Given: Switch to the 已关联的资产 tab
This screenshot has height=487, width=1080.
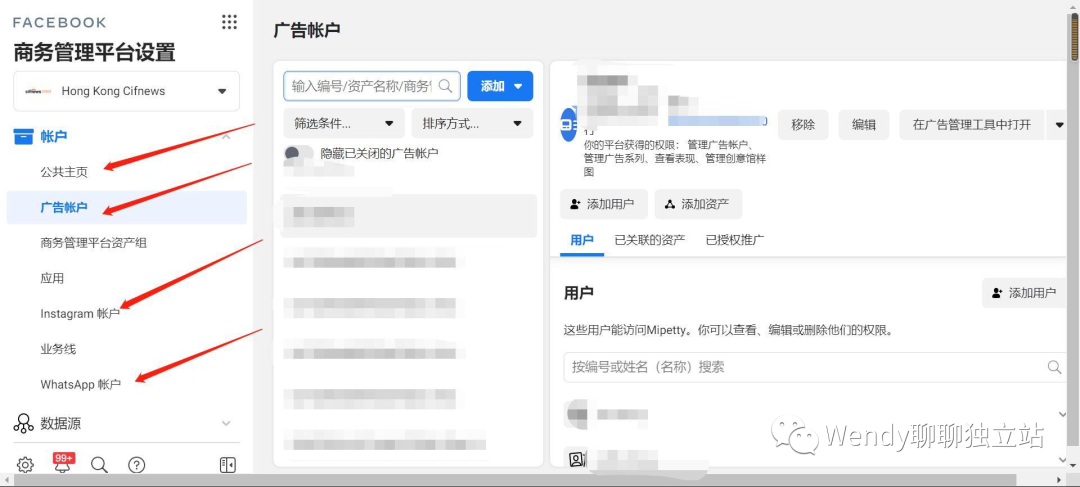Looking at the screenshot, I should pos(650,240).
